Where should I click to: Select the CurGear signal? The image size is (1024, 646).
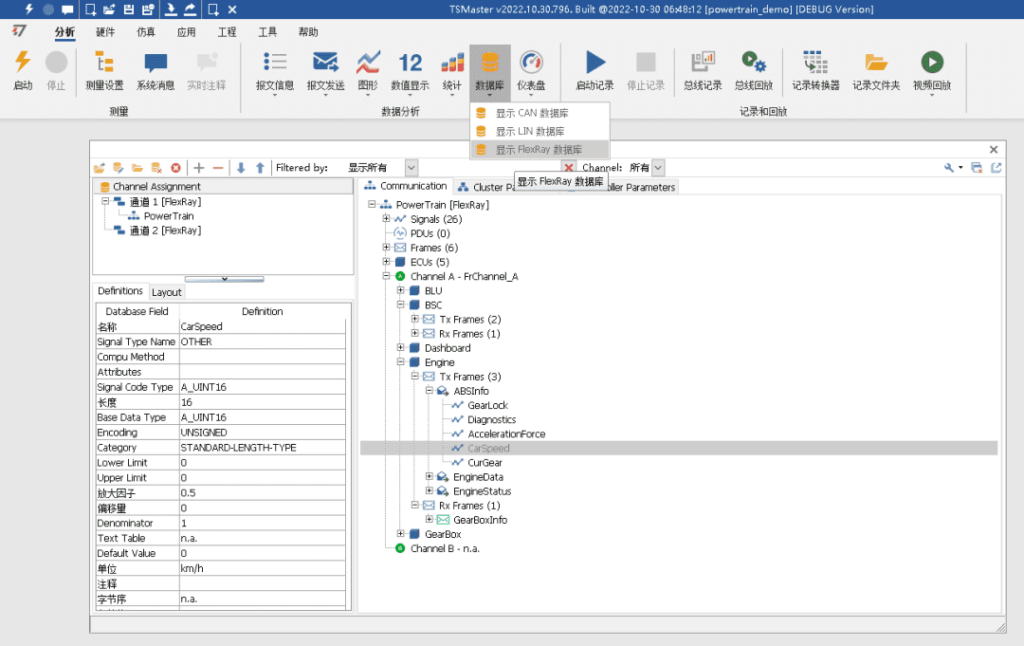point(485,462)
